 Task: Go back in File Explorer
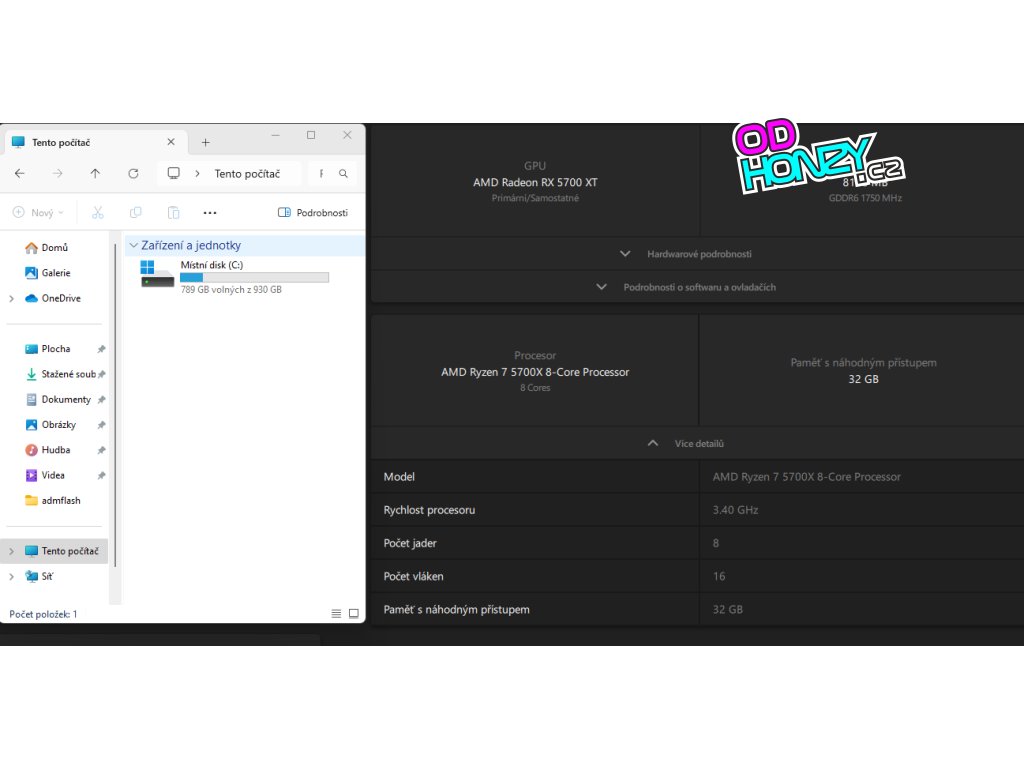click(x=20, y=174)
